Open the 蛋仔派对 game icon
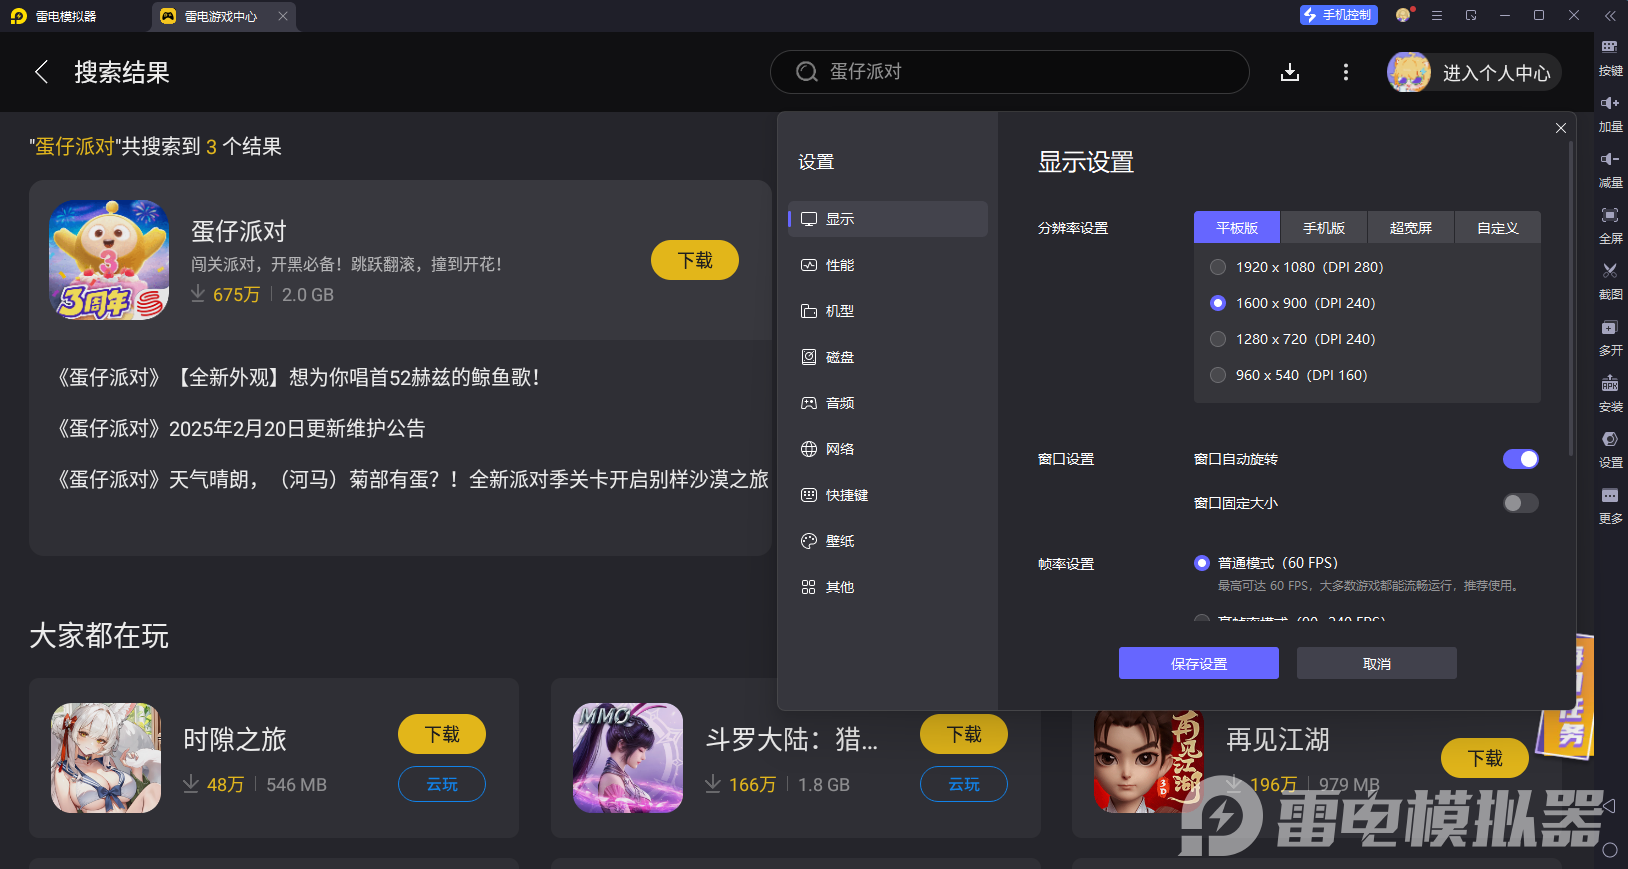Viewport: 1628px width, 869px height. [x=109, y=260]
